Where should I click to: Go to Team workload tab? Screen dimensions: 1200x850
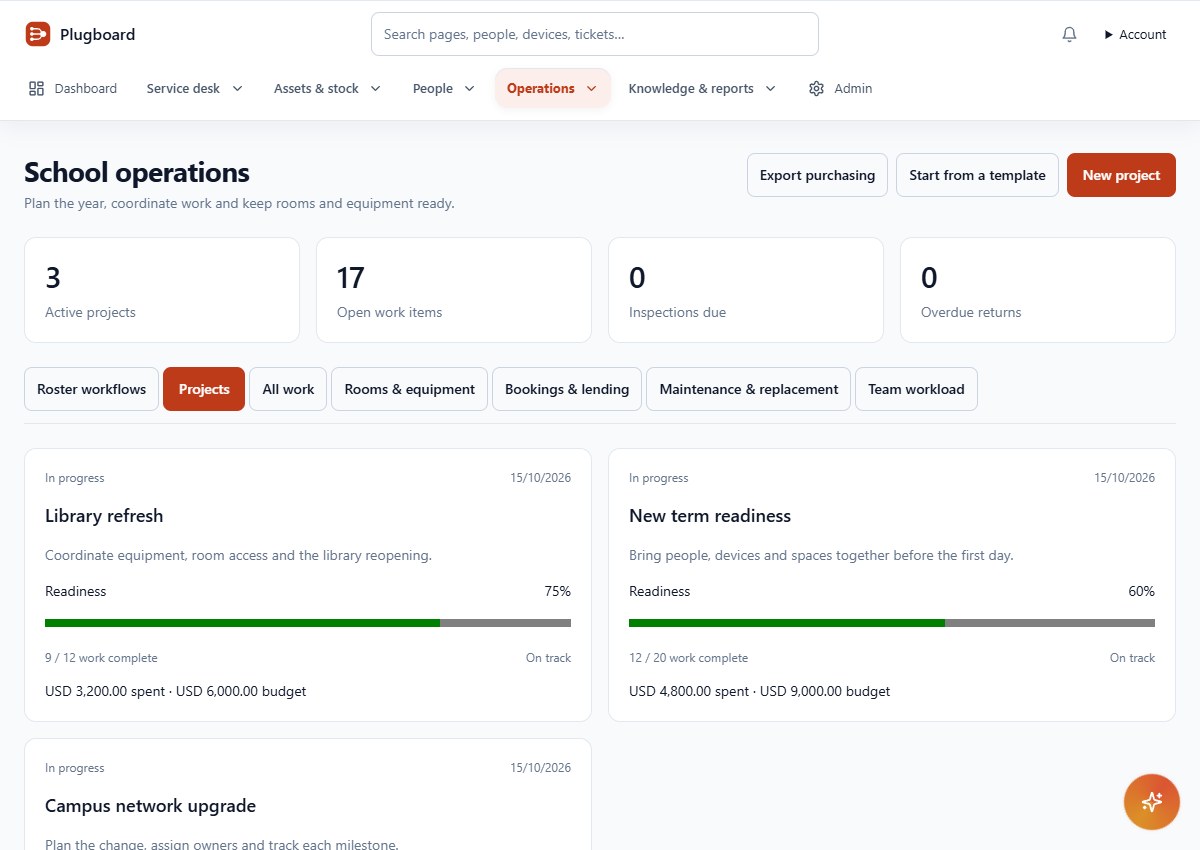[x=916, y=389]
